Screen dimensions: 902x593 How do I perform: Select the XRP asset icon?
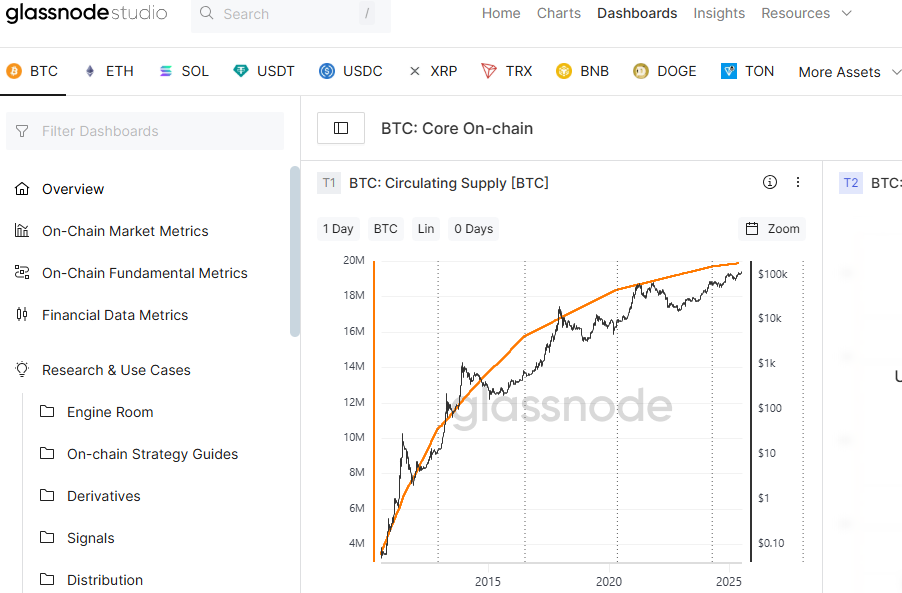[x=414, y=71]
